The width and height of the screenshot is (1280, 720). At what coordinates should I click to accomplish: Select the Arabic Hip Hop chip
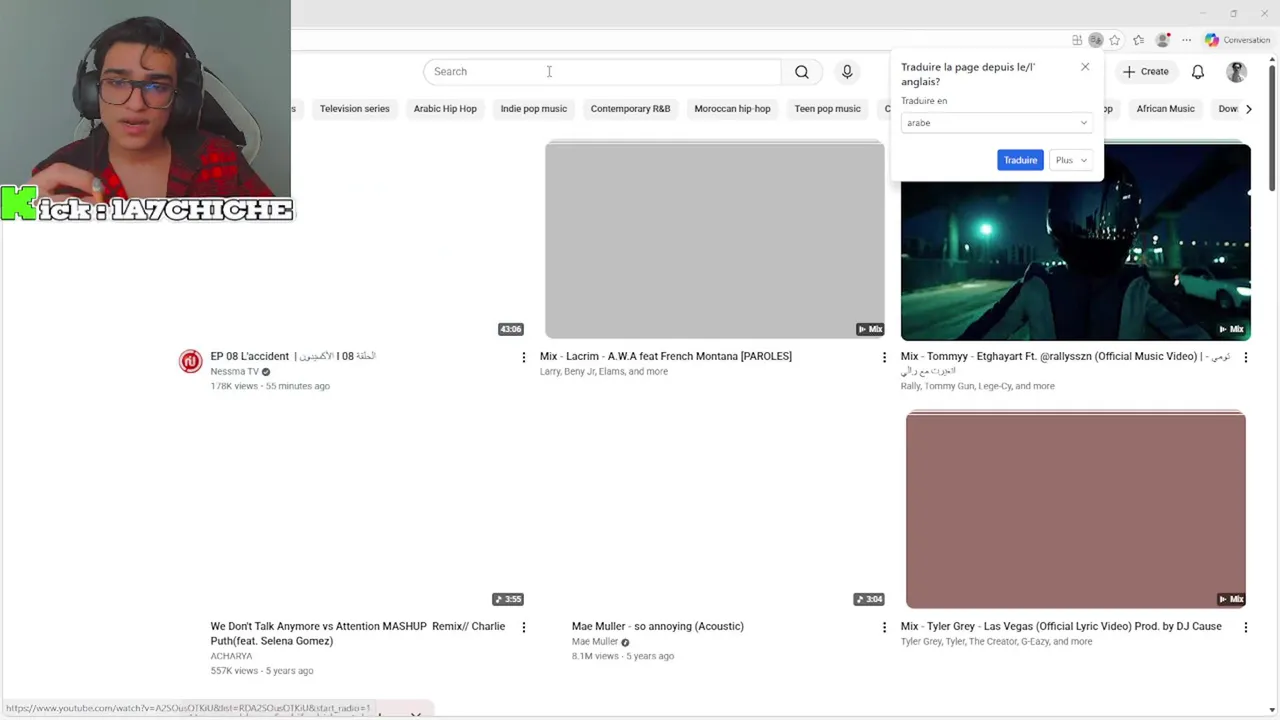[x=445, y=109]
